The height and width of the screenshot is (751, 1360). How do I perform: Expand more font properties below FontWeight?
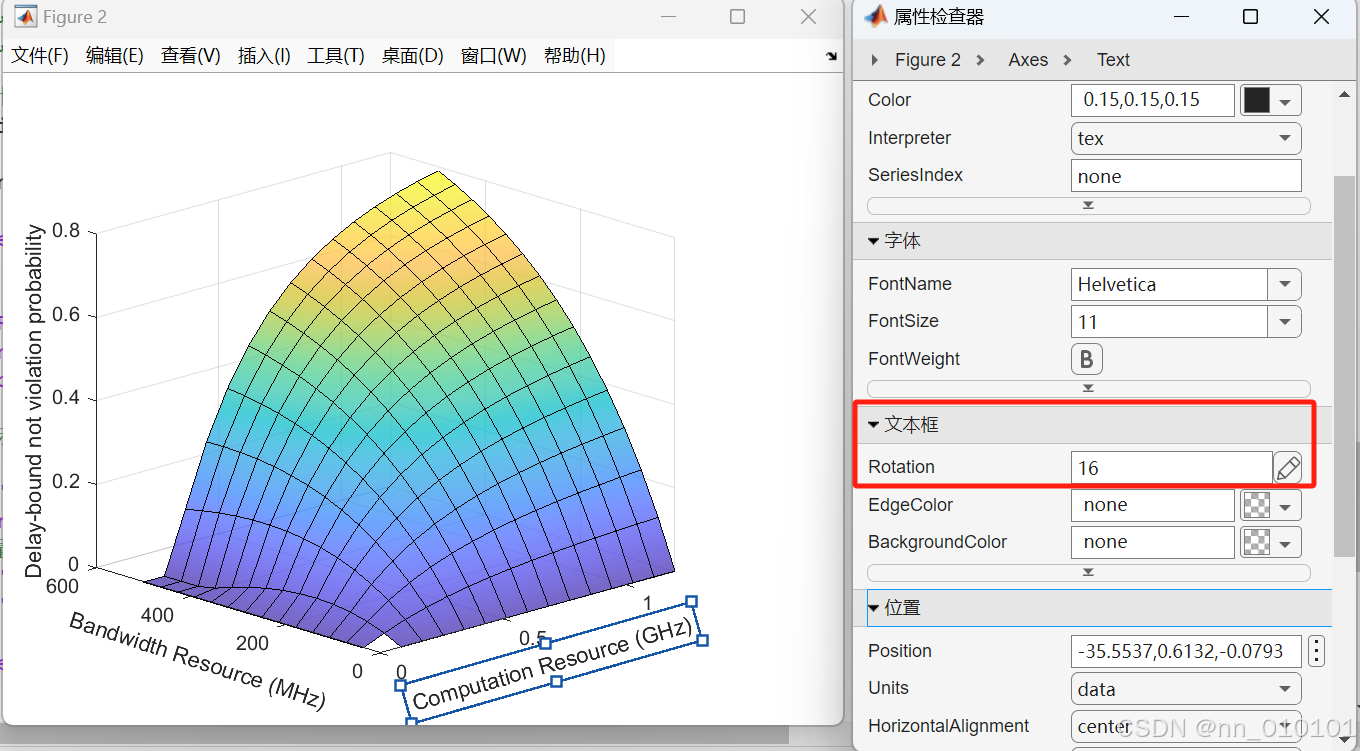pos(1088,388)
